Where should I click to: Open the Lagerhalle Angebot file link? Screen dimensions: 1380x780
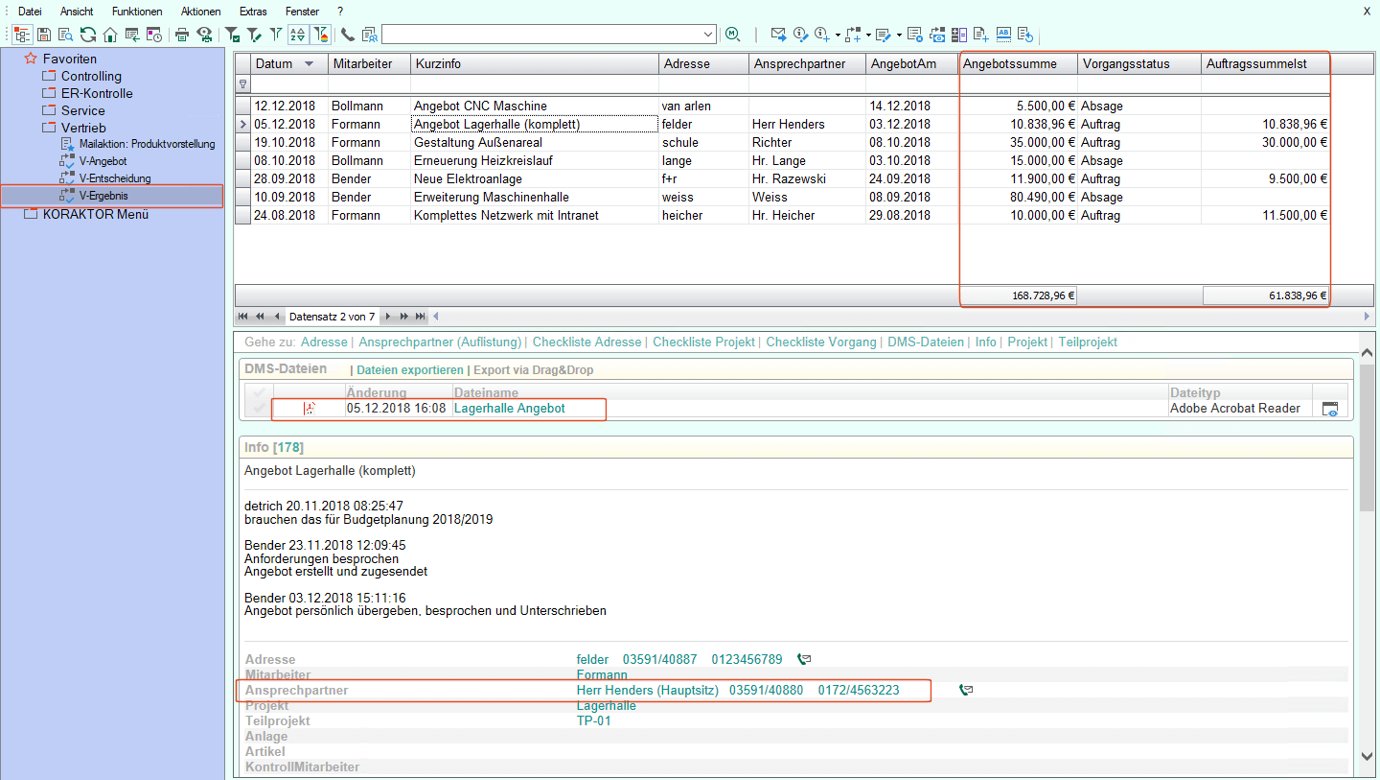509,409
